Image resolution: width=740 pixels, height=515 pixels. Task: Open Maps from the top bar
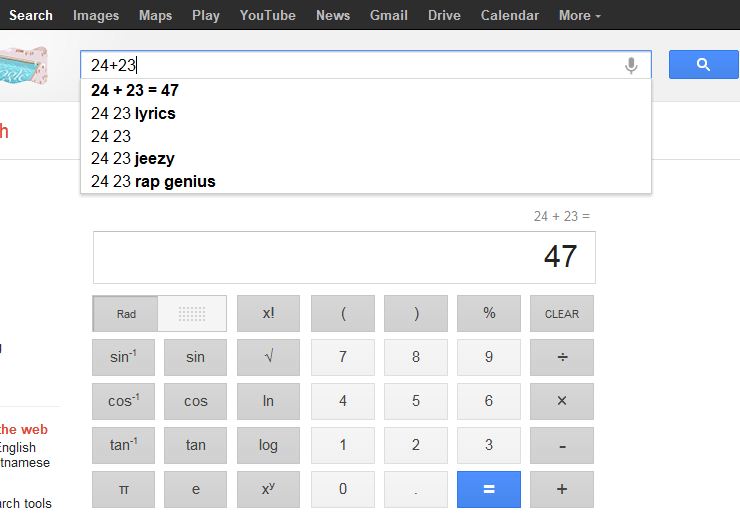(x=155, y=15)
